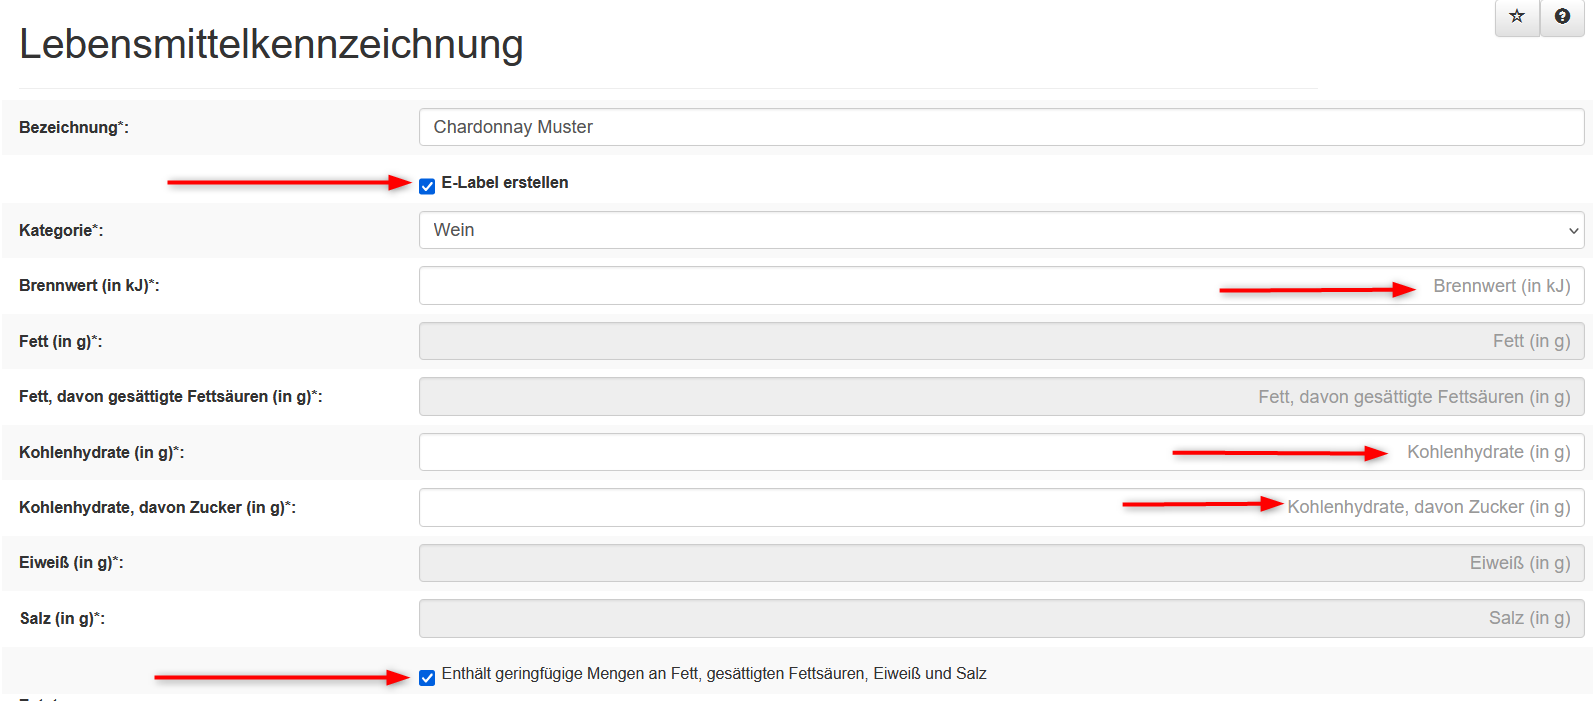Click the Lebensmittelkennzeichnung page heading
The width and height of the screenshot is (1593, 701).
coord(271,44)
